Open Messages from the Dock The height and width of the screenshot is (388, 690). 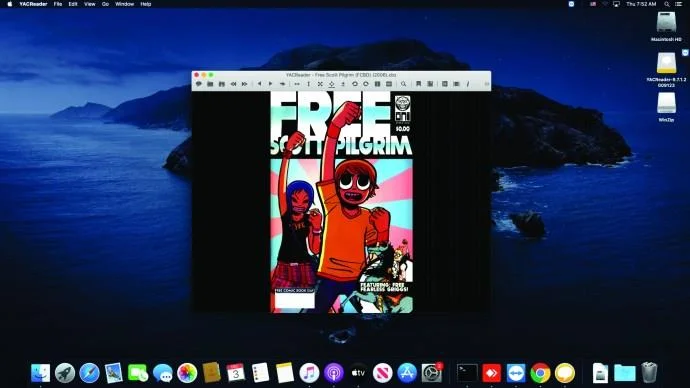click(163, 373)
